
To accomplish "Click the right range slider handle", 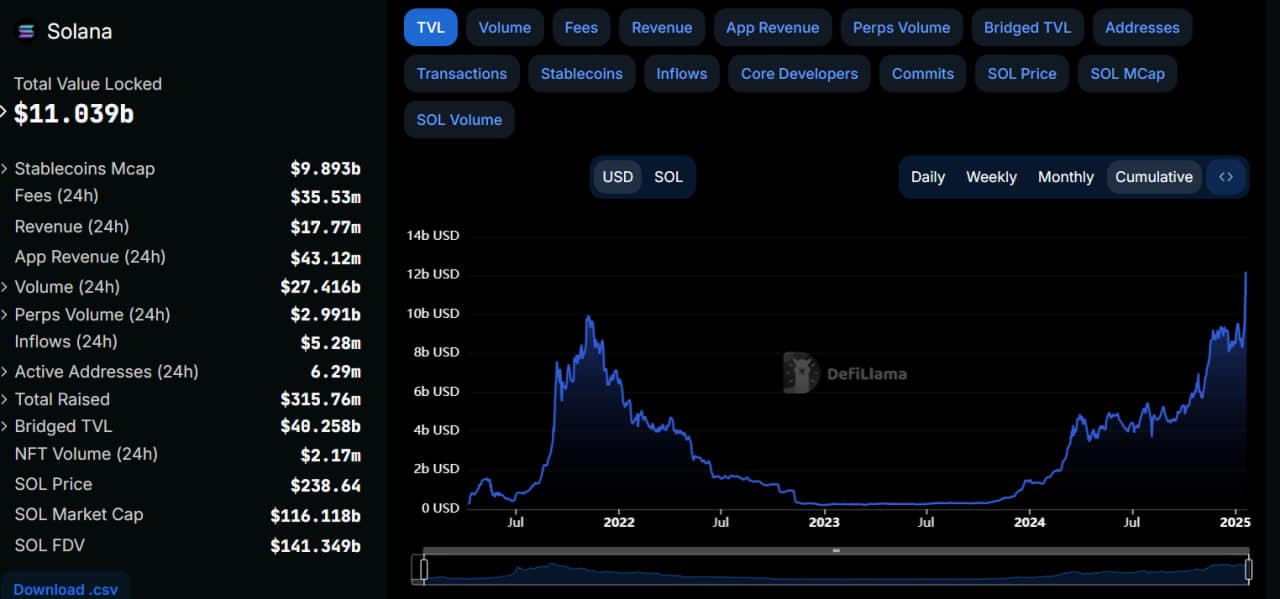I will click(x=1248, y=569).
